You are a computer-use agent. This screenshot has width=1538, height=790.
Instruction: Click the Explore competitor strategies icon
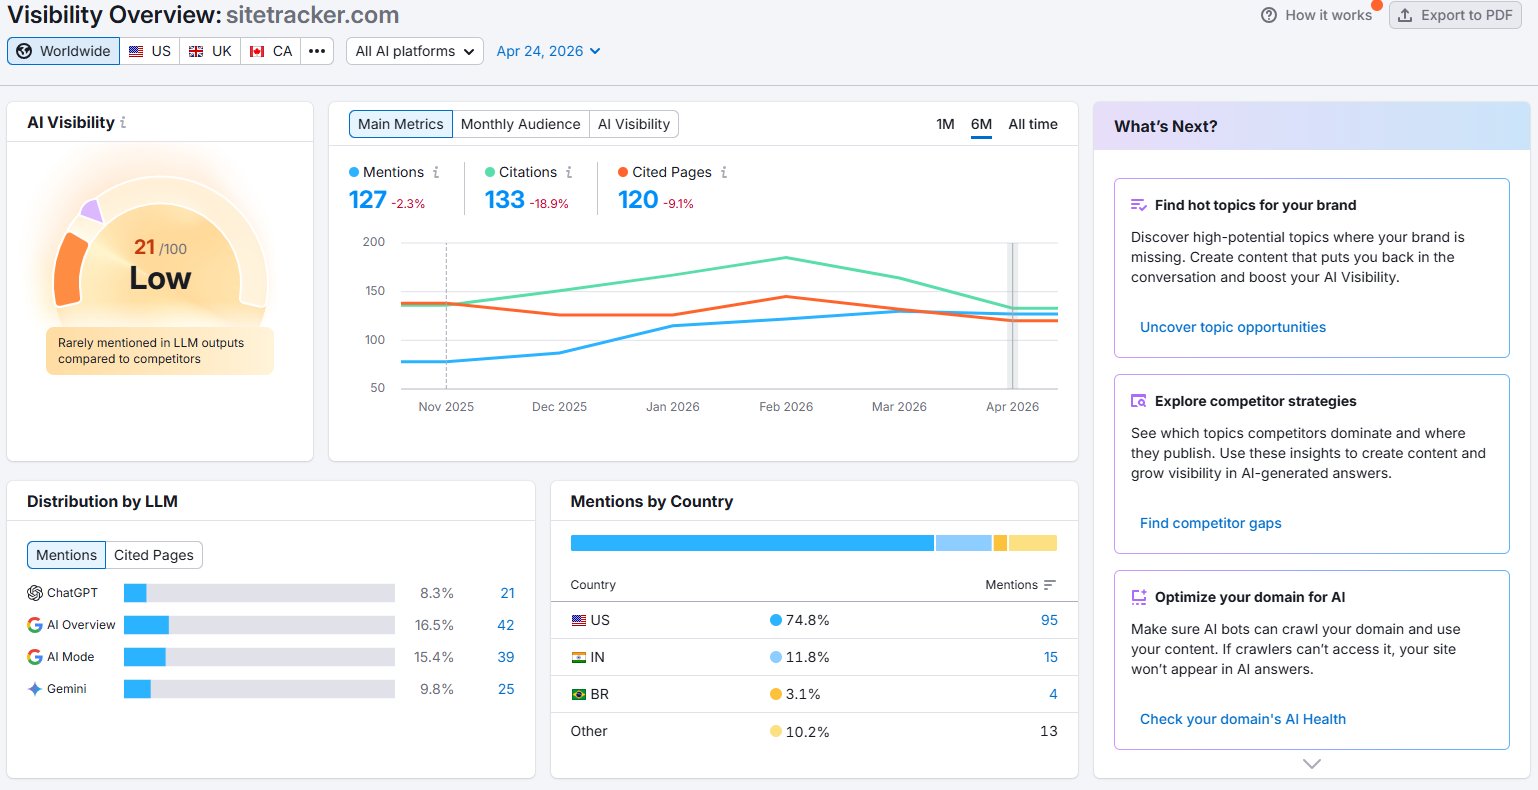tap(1139, 401)
